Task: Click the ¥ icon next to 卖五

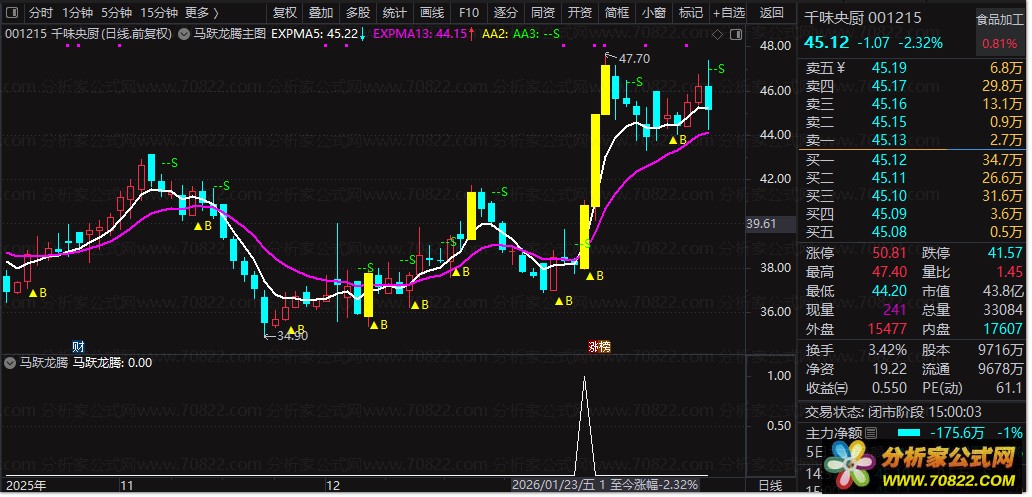Action: (840, 68)
